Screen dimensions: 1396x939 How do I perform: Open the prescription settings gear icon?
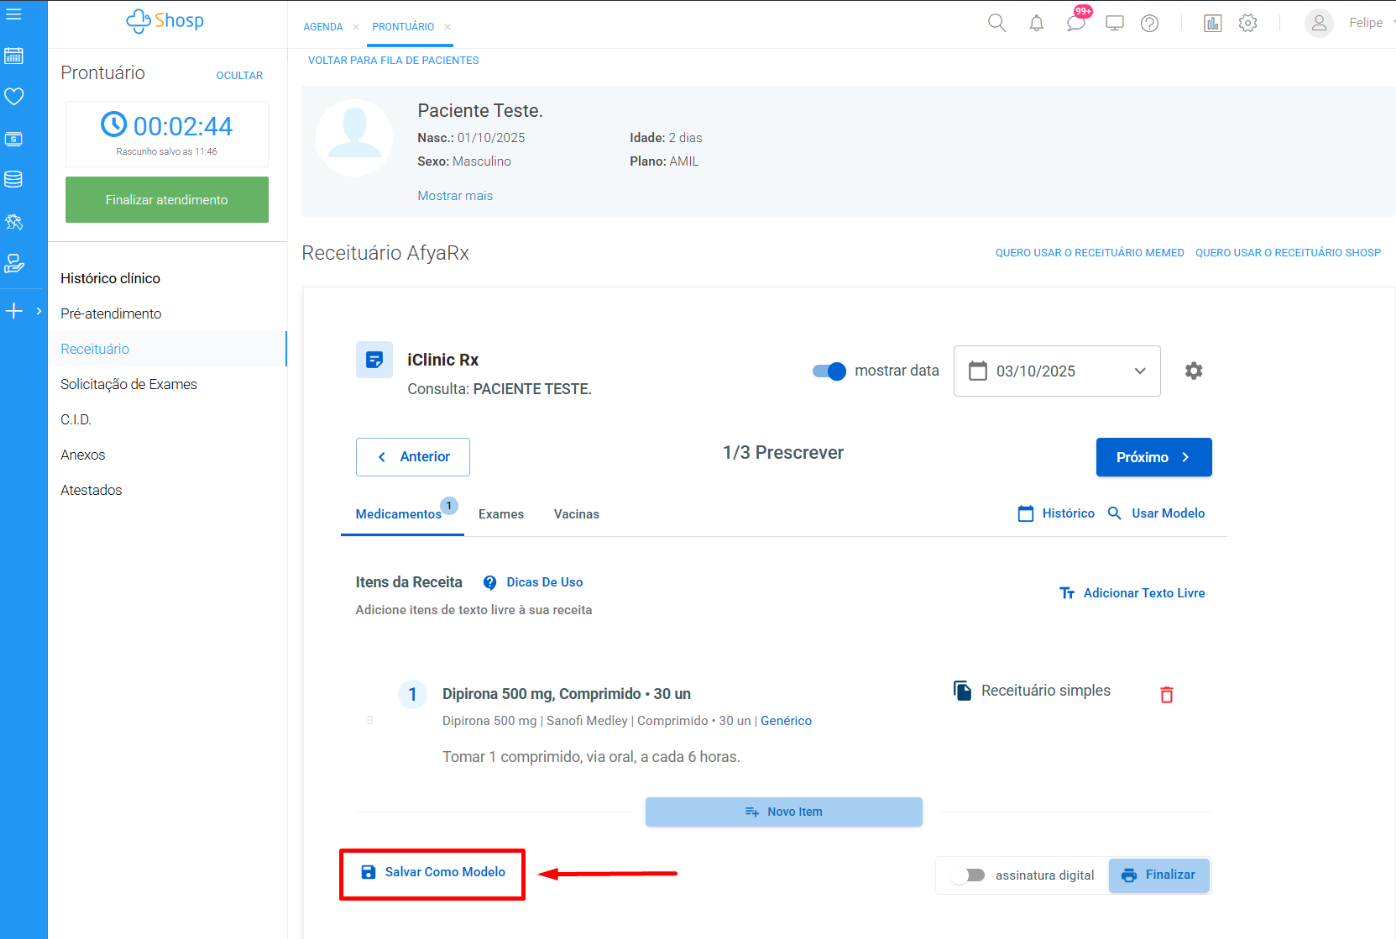point(1193,371)
